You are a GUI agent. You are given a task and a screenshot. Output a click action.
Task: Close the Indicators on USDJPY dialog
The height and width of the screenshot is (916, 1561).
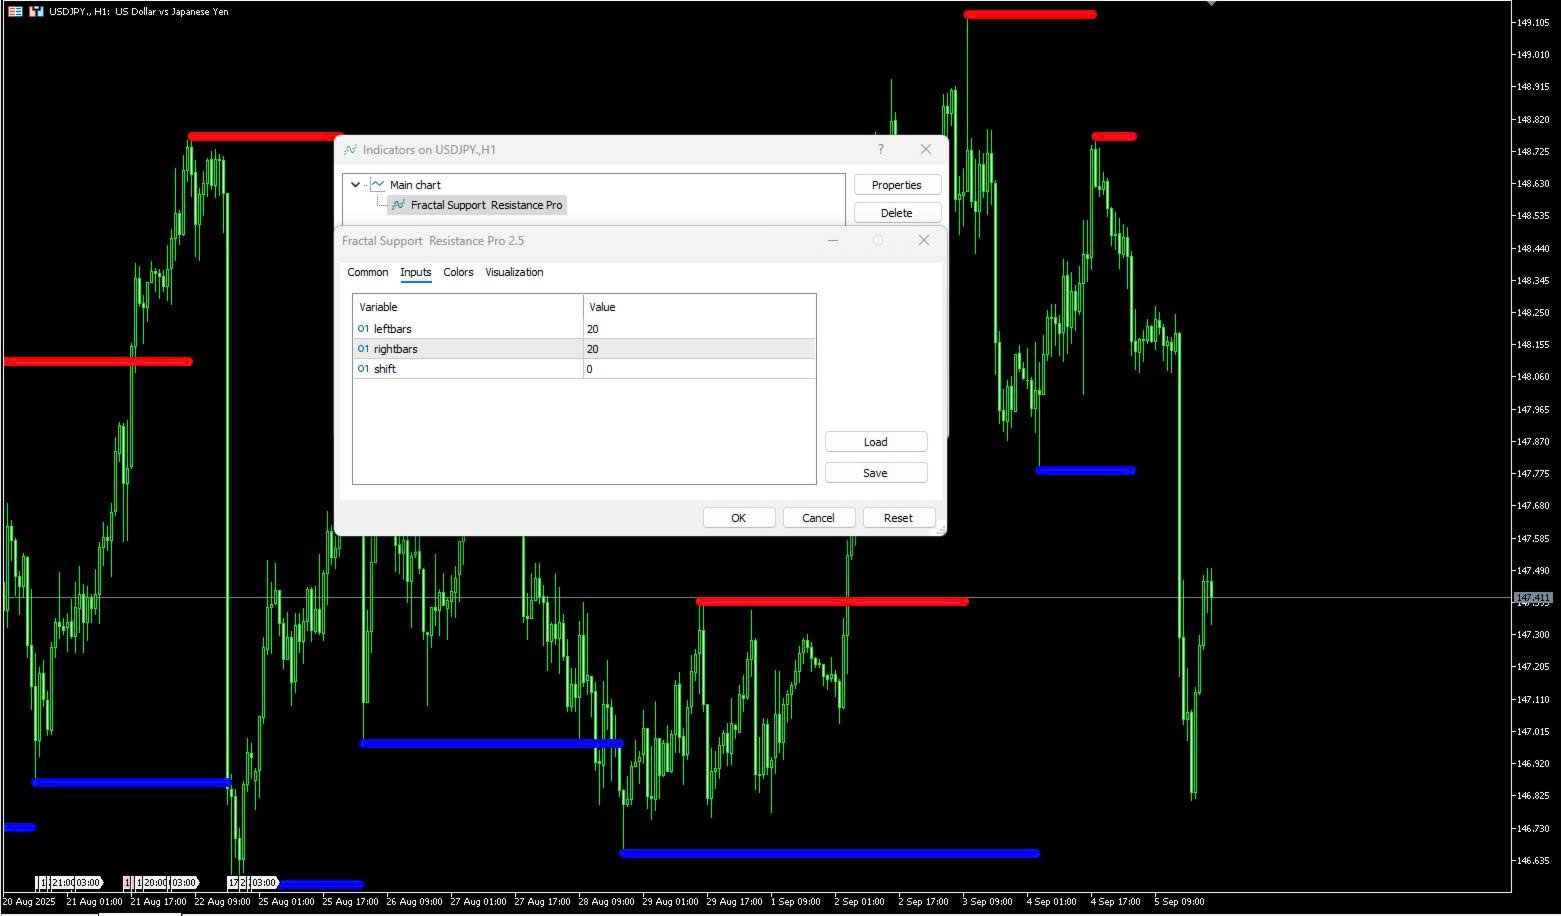tap(926, 149)
